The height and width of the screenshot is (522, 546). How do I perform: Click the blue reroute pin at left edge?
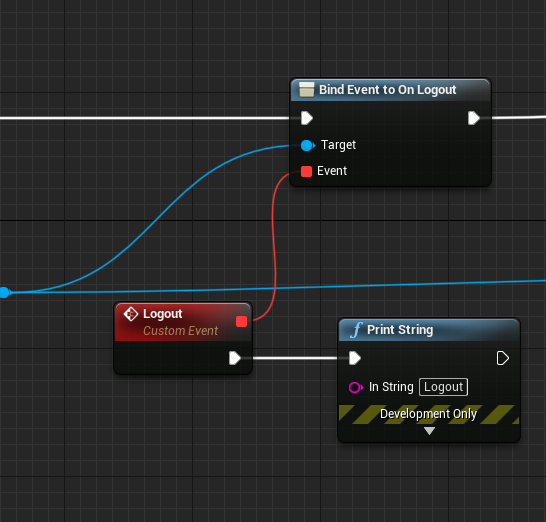(5, 293)
